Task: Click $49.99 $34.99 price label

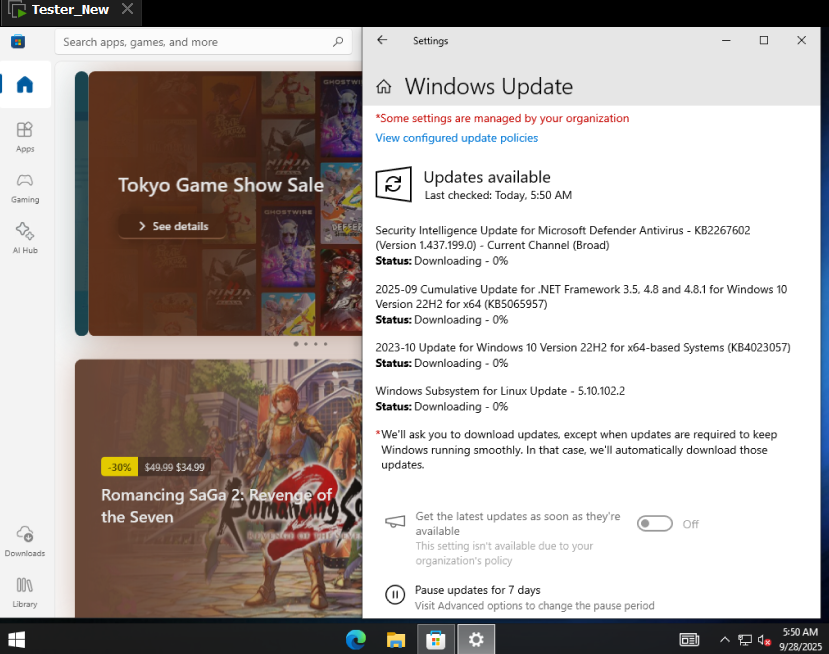Action: click(x=174, y=467)
